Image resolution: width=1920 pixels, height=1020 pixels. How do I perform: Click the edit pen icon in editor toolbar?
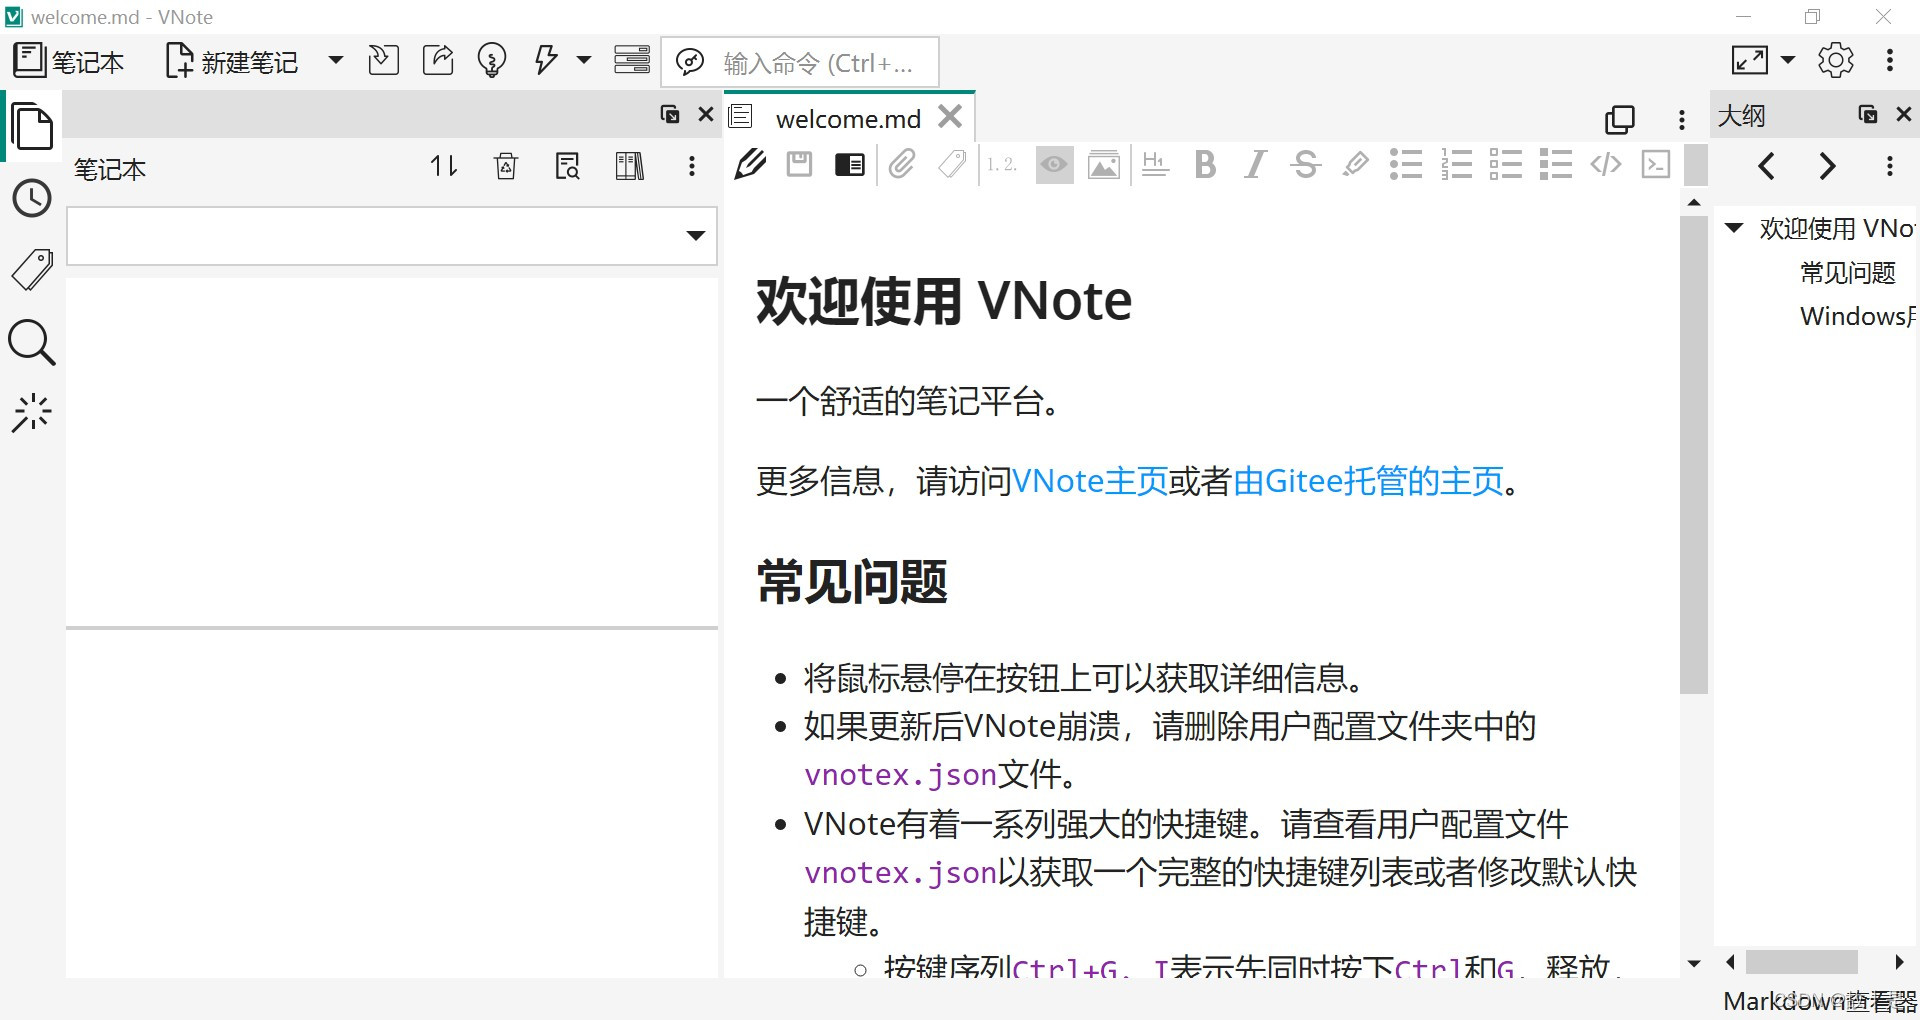[x=750, y=164]
